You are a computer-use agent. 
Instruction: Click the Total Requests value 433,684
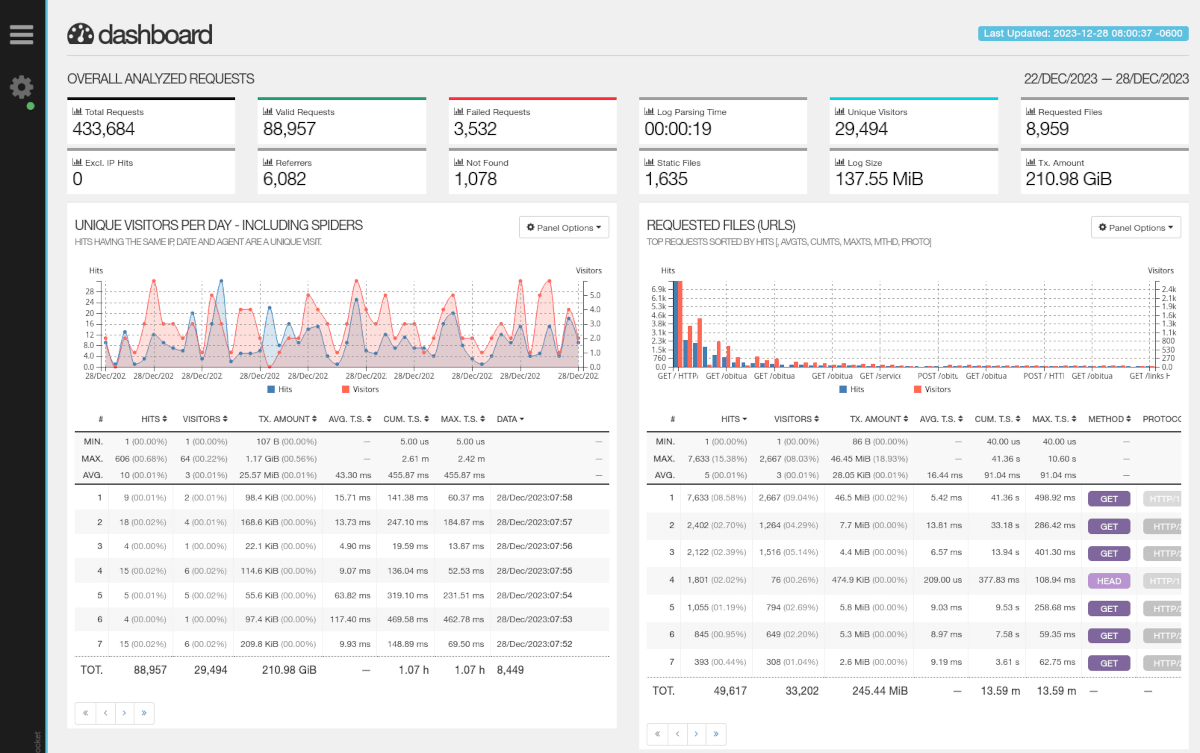coord(104,129)
